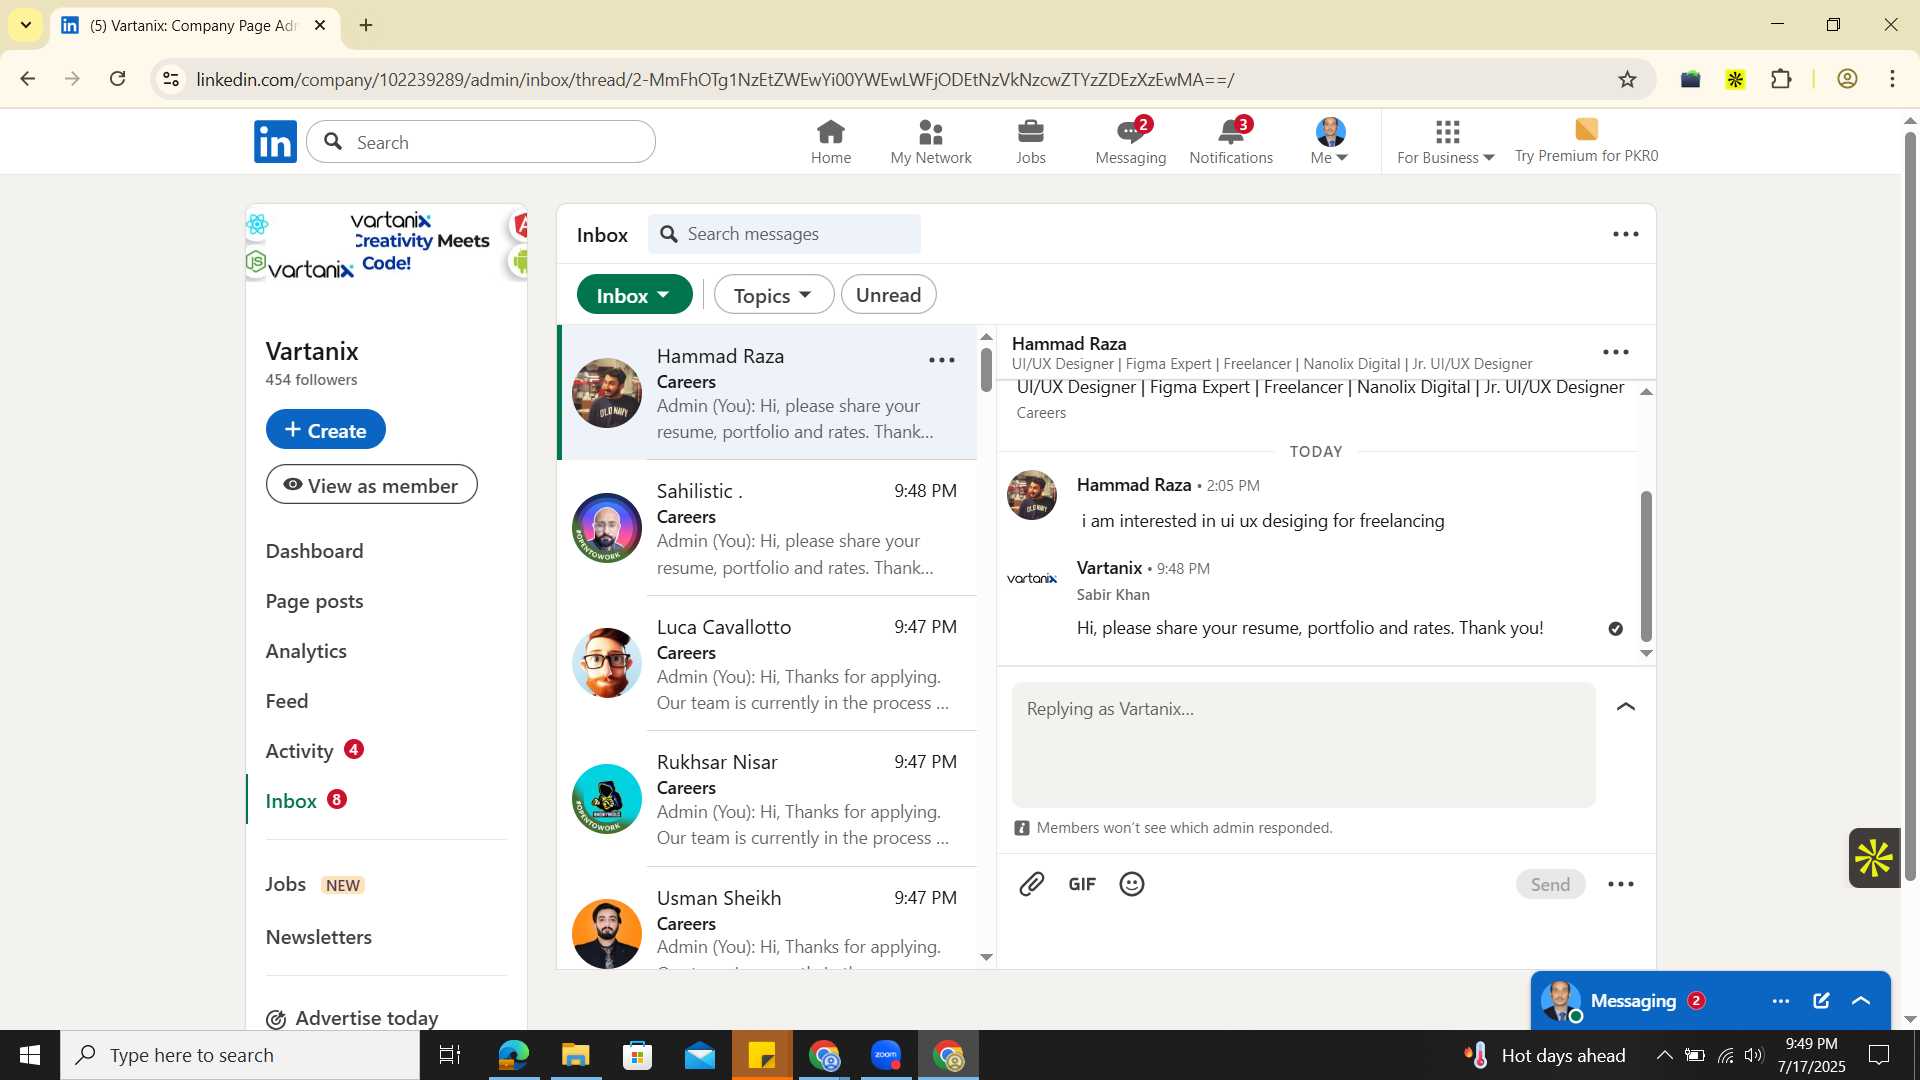Show hidden system tray icons
This screenshot has height=1080, width=1920.
(x=1663, y=1055)
